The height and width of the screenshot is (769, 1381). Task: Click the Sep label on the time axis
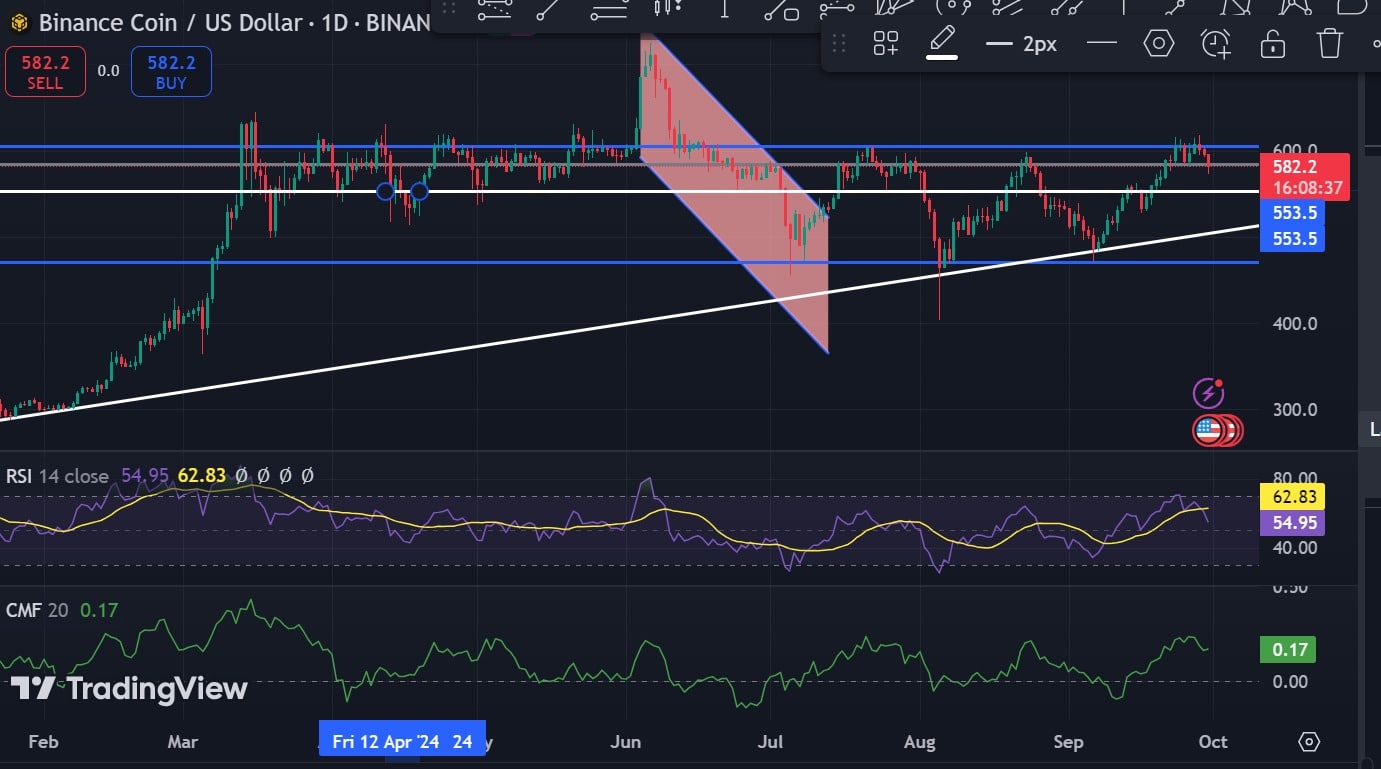click(1069, 742)
